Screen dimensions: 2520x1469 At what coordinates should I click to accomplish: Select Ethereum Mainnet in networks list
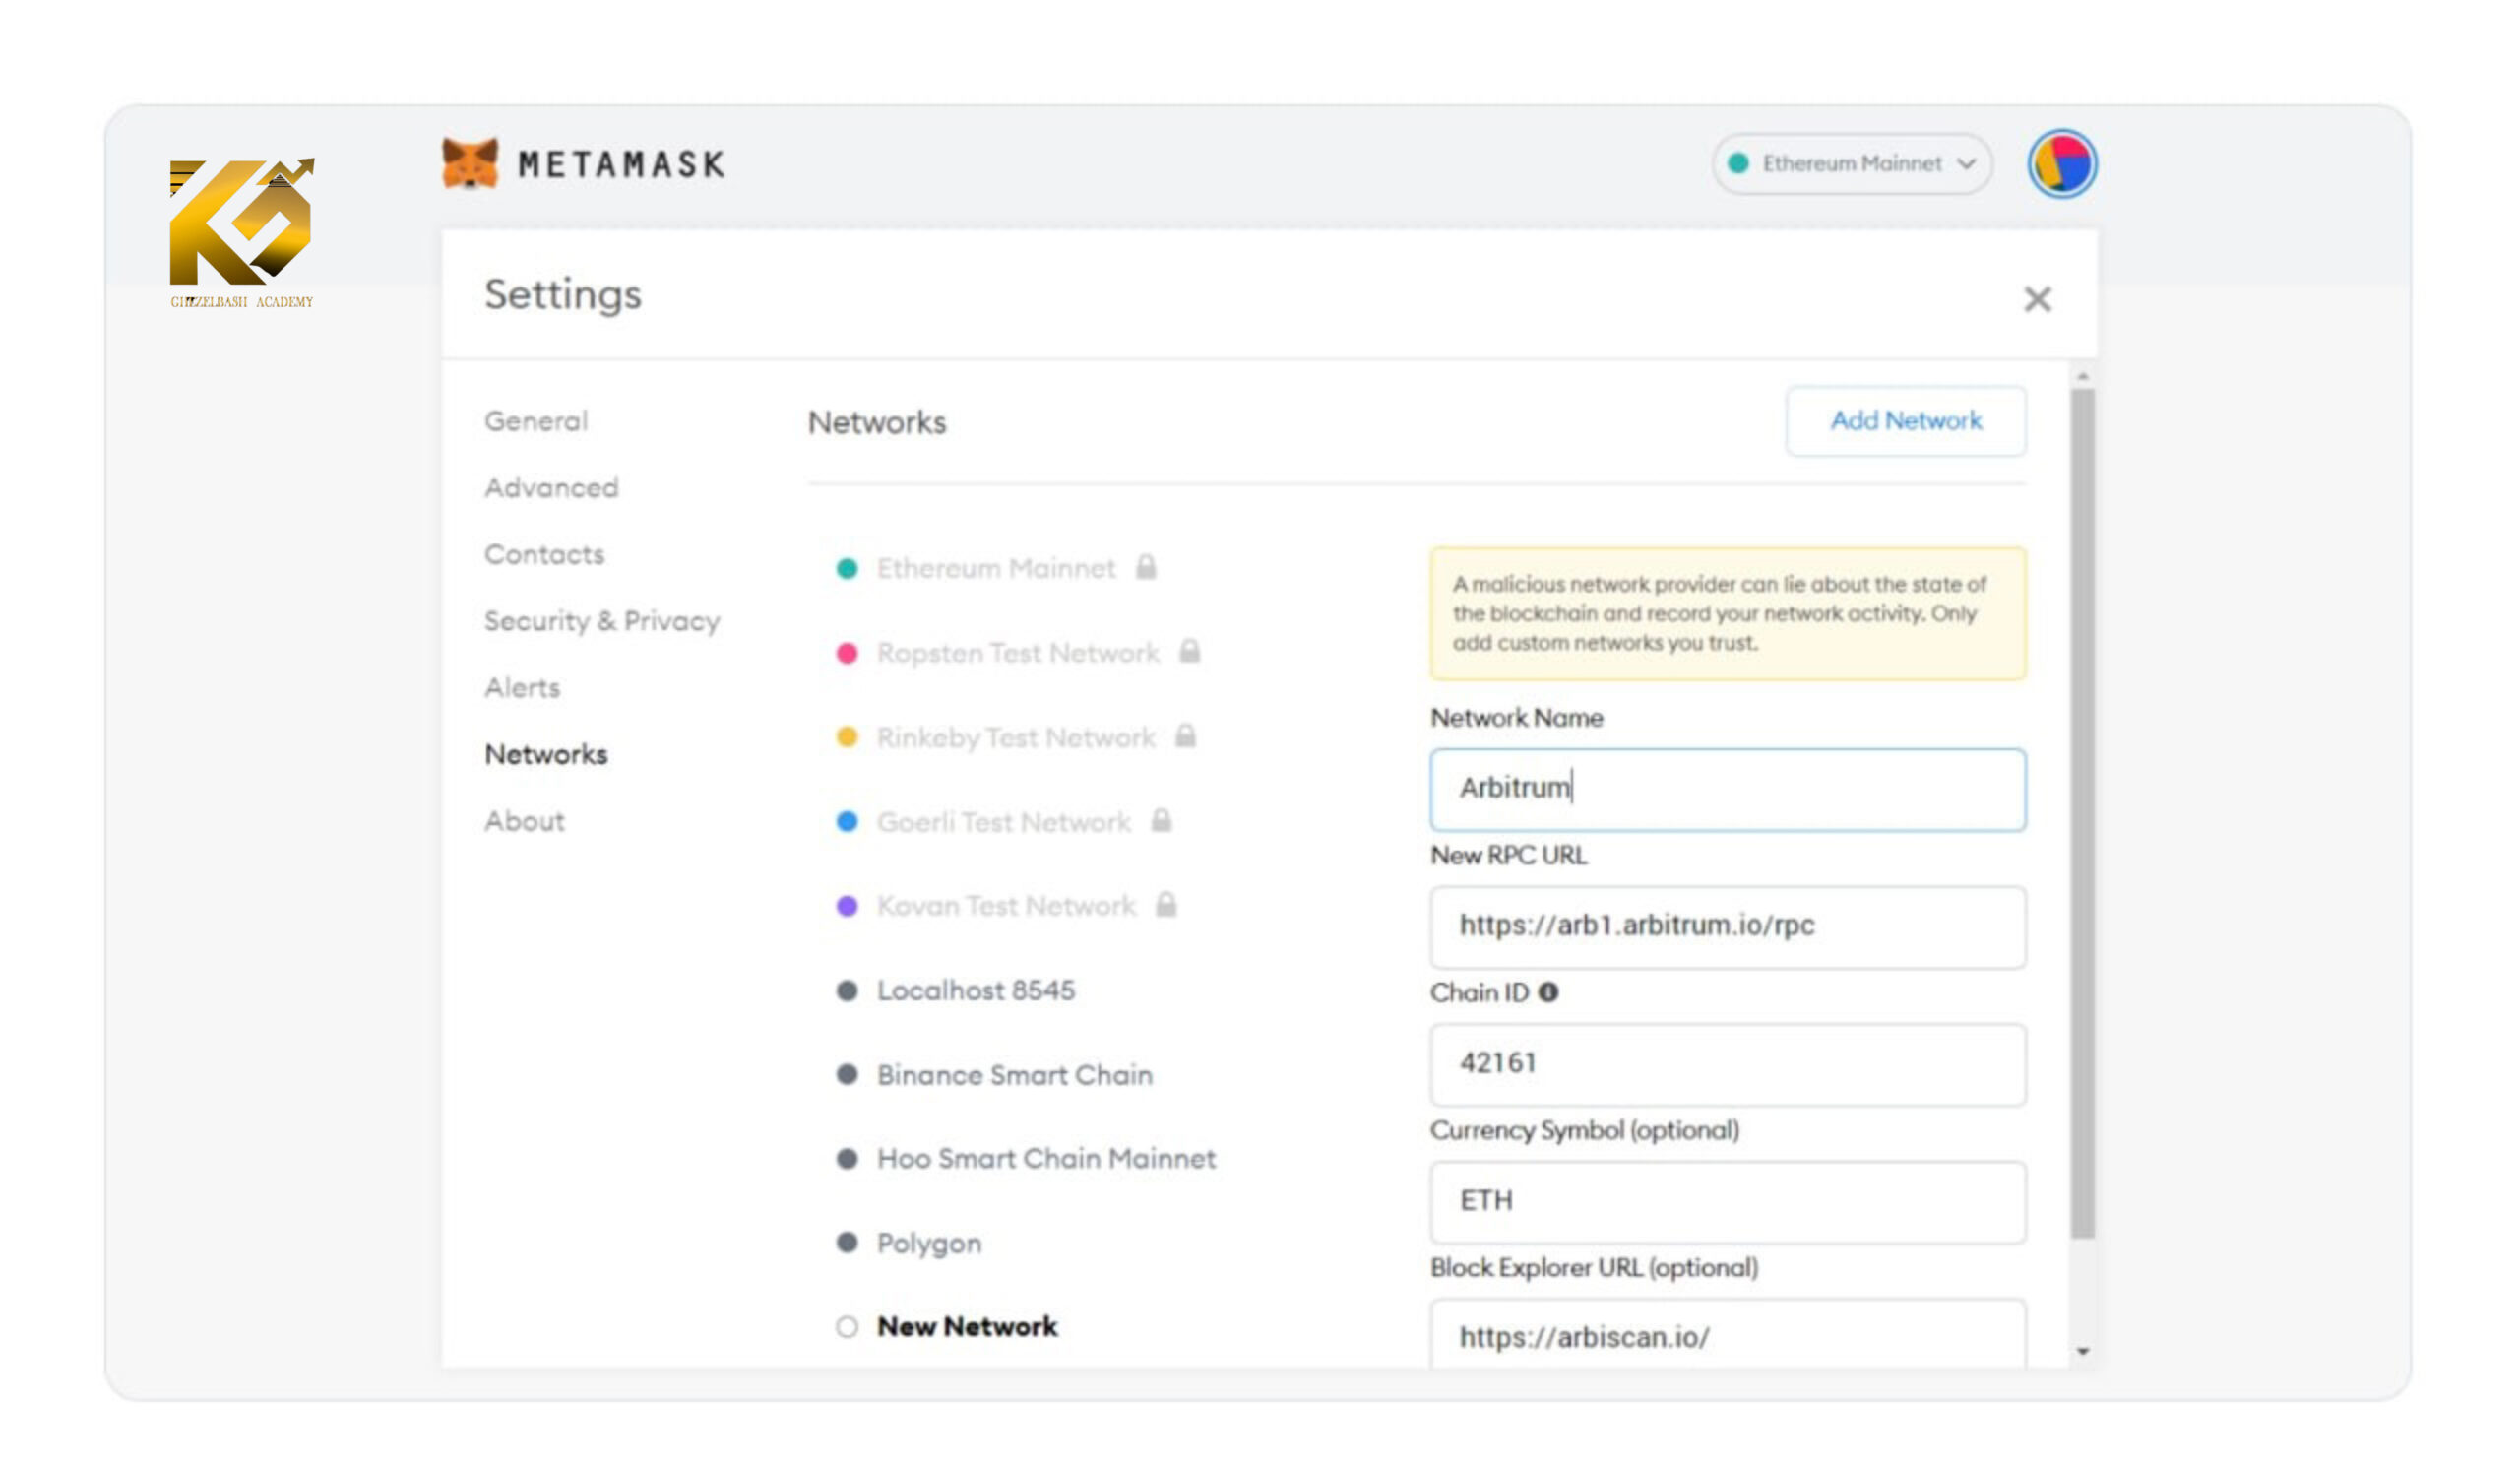tap(996, 569)
